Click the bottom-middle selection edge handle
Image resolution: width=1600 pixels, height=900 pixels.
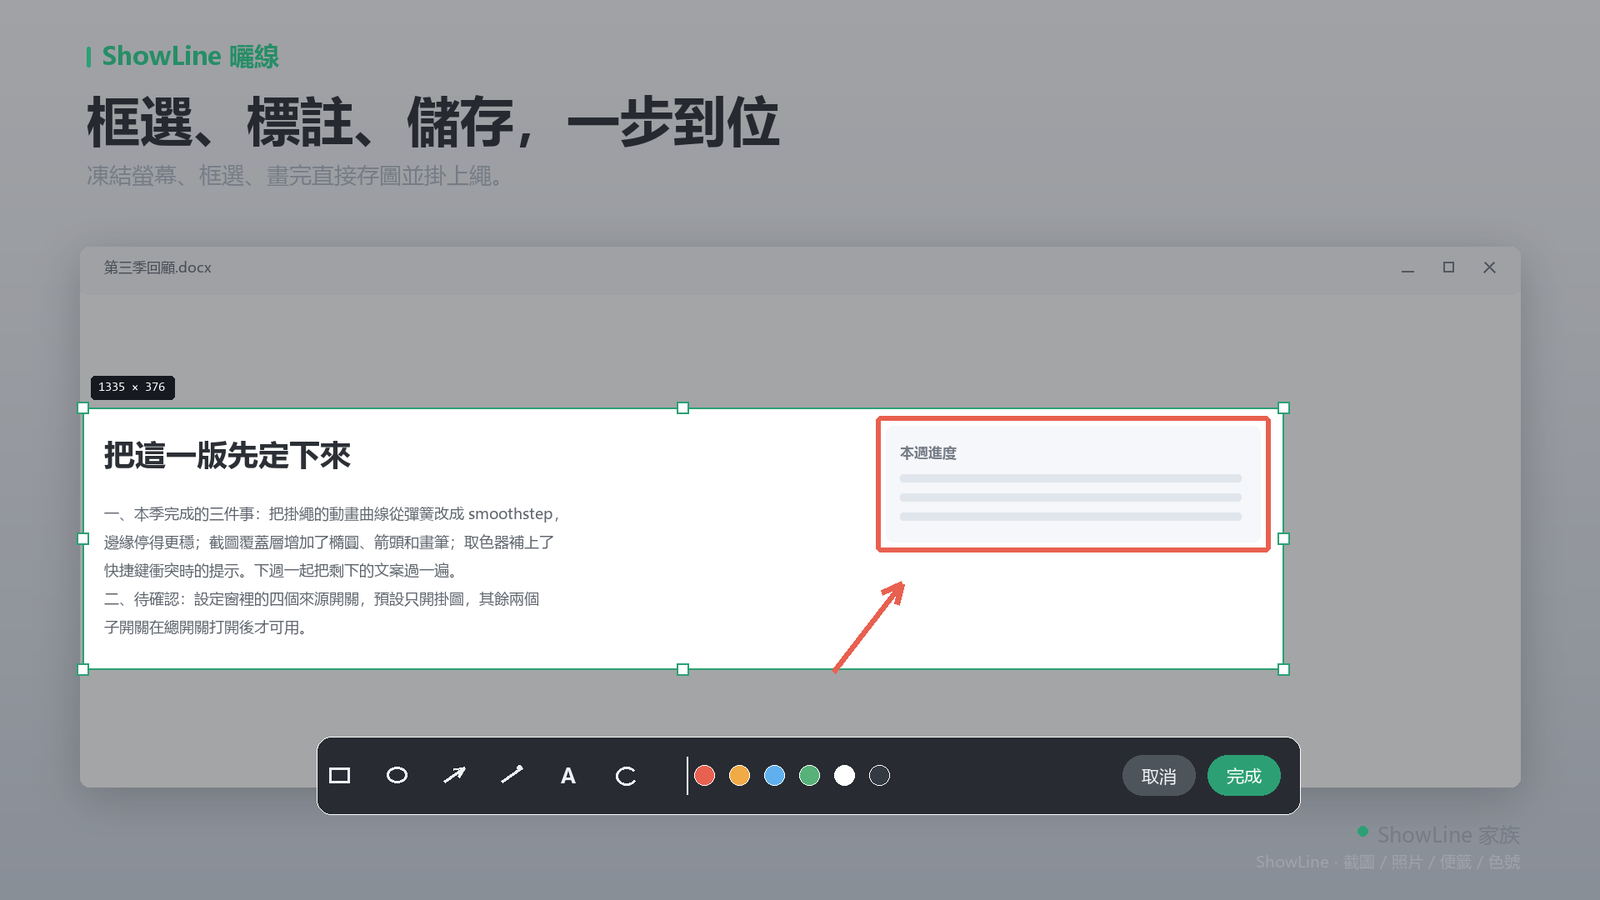683,670
